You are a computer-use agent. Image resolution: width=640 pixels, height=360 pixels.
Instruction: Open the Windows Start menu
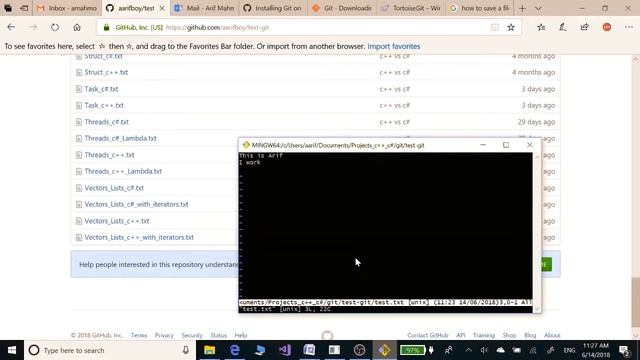point(12,350)
